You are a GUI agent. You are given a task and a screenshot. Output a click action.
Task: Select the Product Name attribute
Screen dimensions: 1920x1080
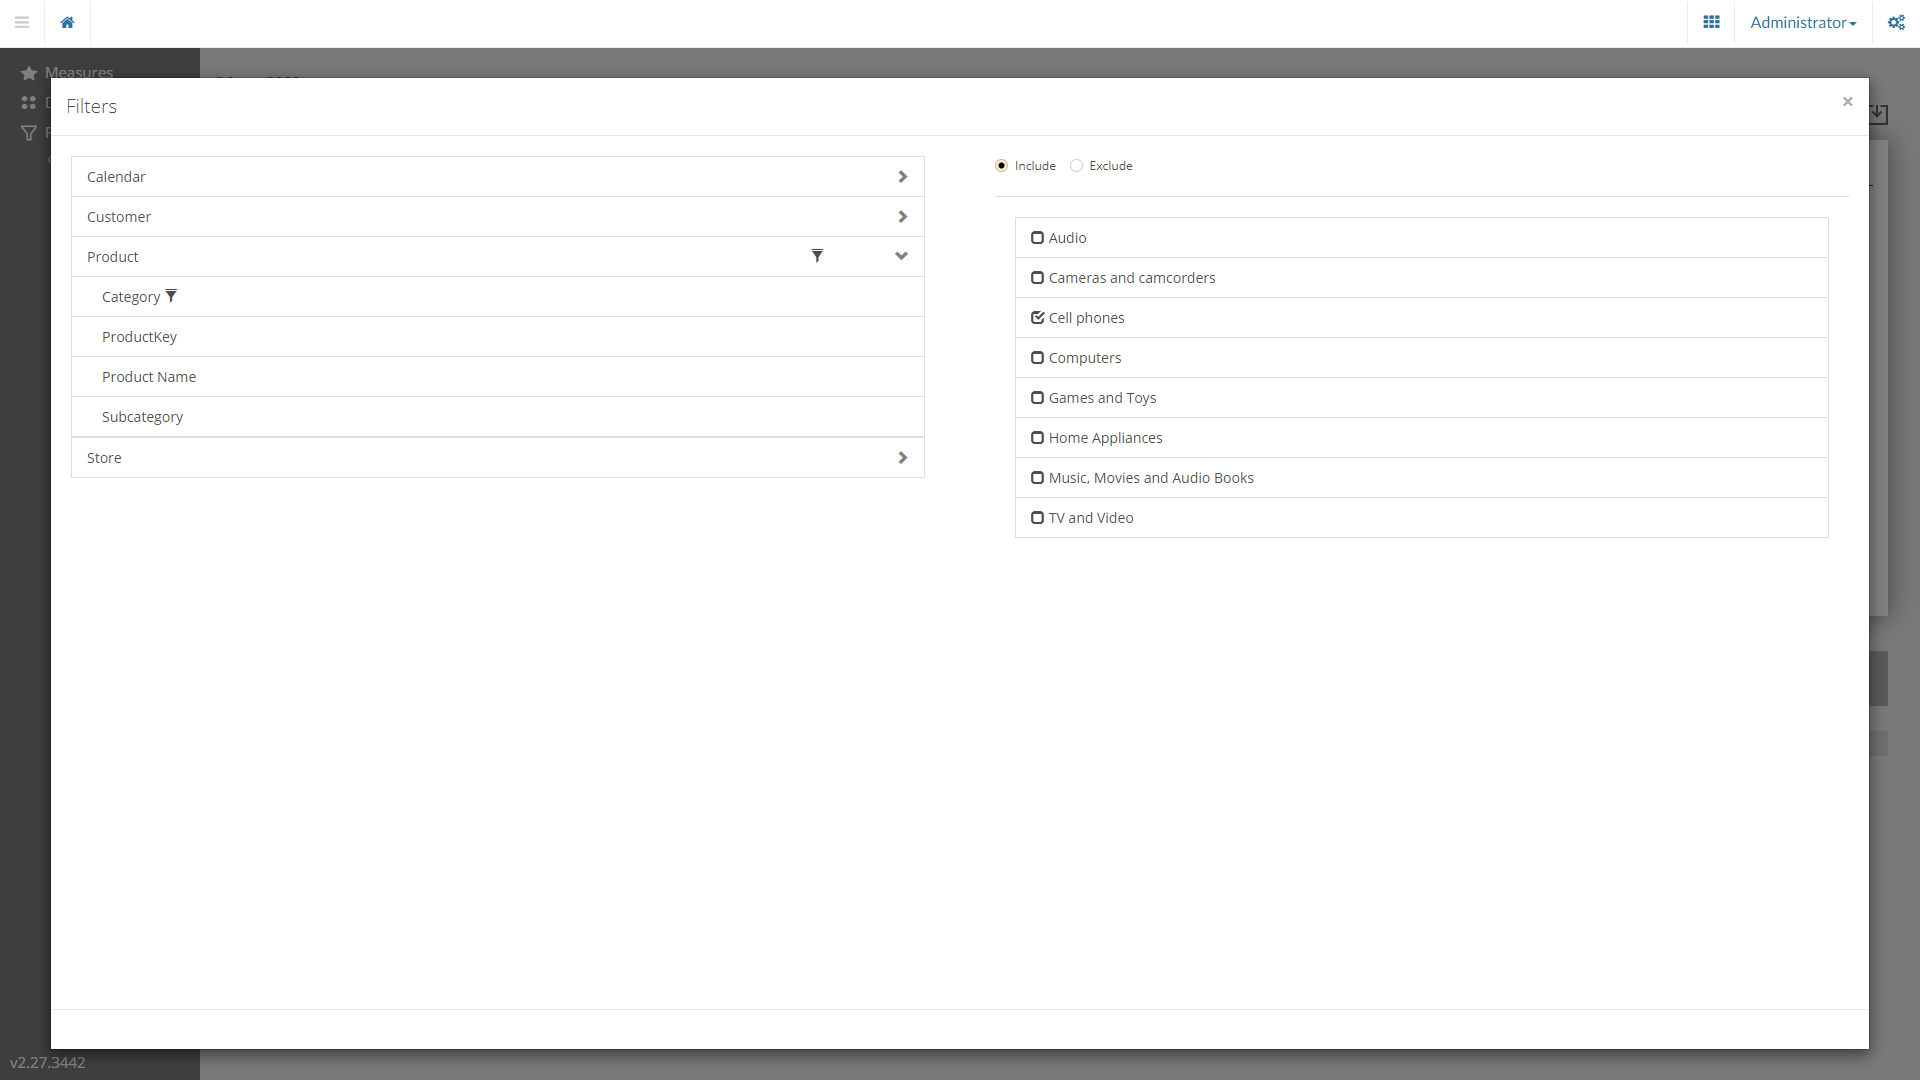click(x=149, y=377)
